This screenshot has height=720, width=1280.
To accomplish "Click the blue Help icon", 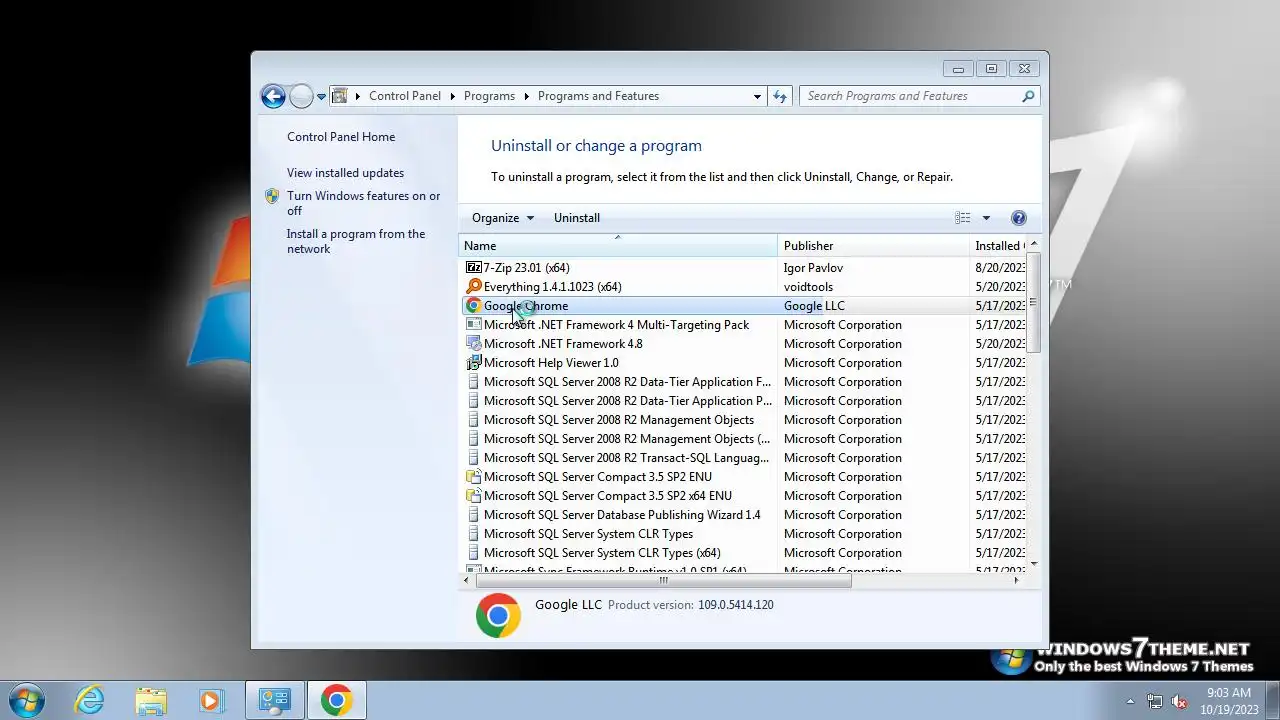I will (x=1019, y=218).
